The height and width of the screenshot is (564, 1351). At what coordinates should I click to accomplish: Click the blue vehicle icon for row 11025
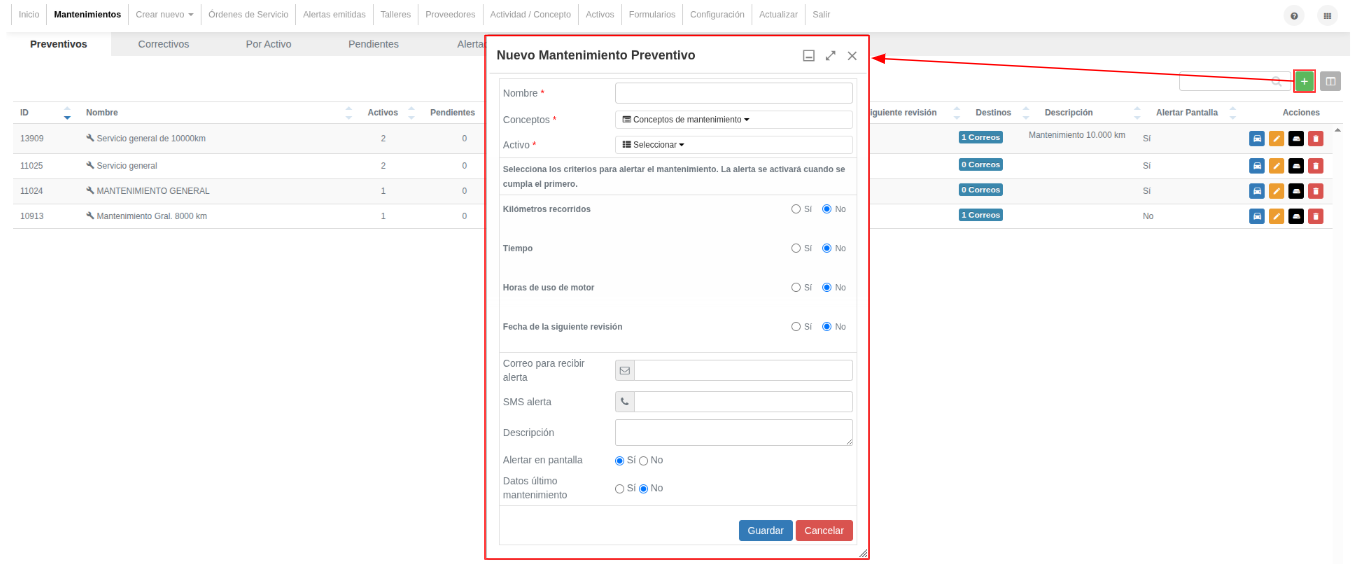[x=1257, y=166]
